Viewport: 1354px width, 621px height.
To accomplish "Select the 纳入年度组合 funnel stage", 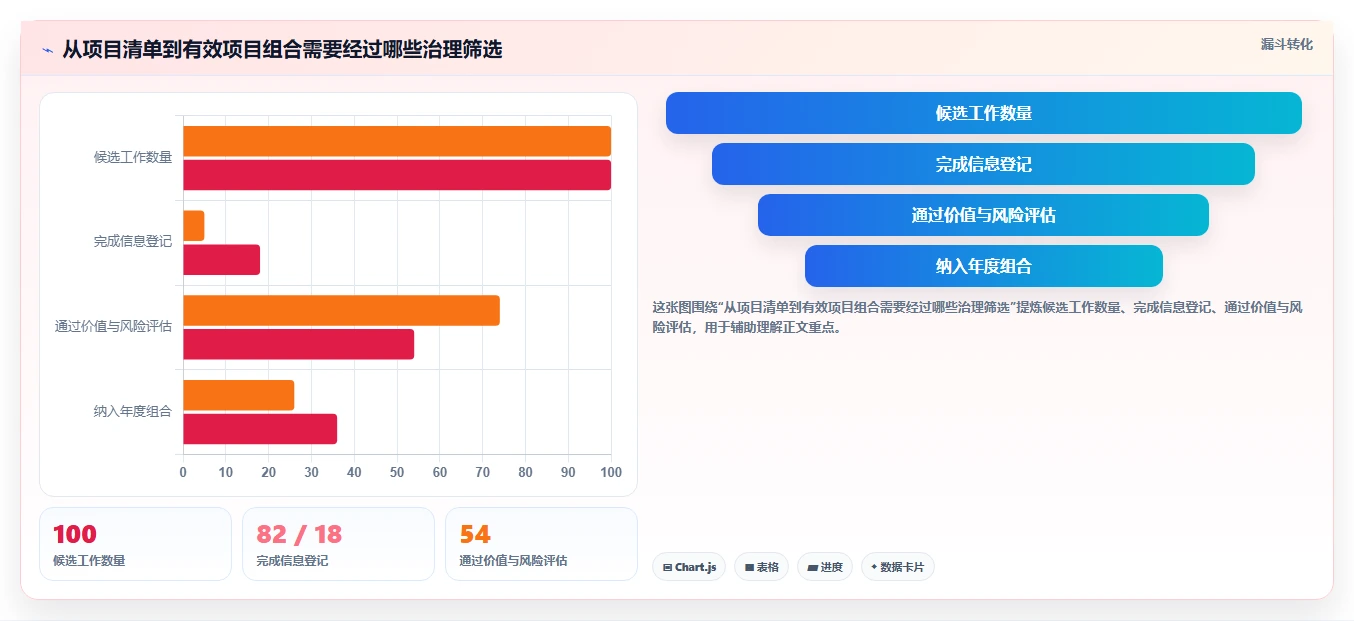I will pos(984,266).
